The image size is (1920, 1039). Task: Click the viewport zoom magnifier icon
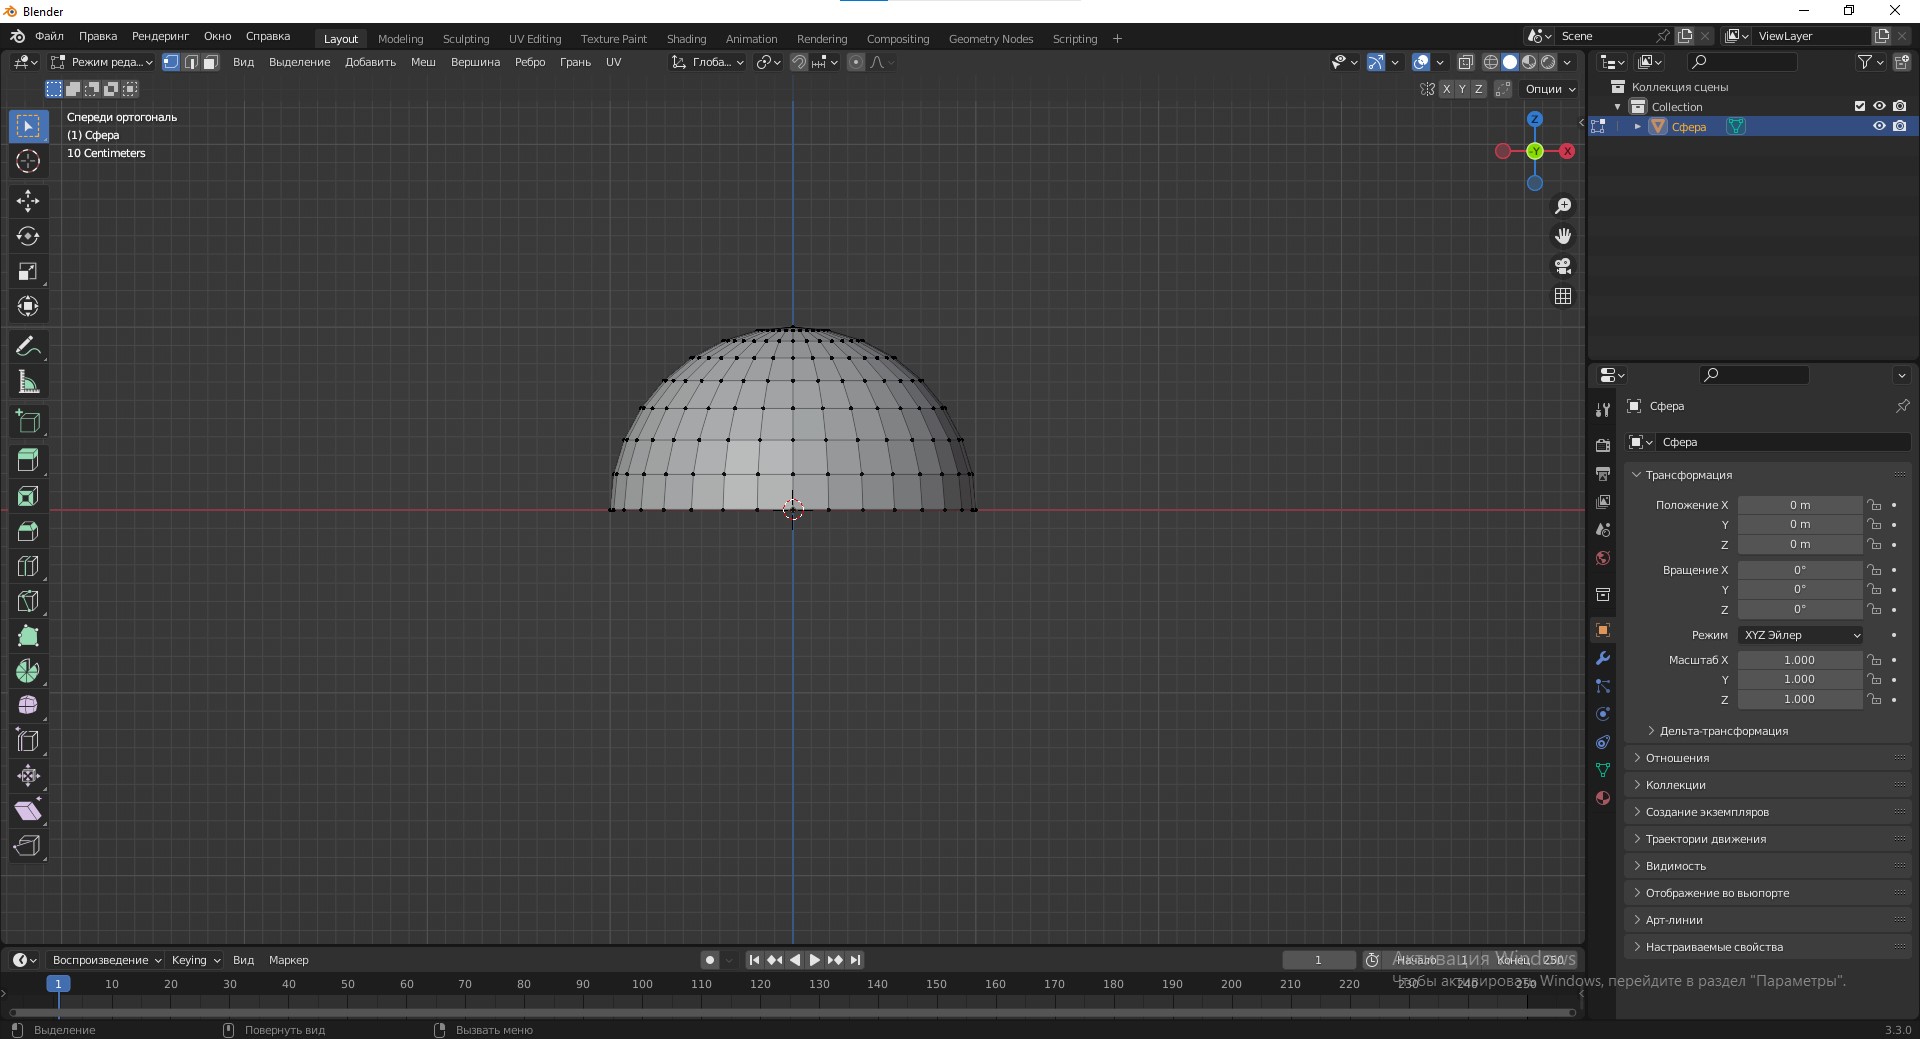coord(1563,206)
